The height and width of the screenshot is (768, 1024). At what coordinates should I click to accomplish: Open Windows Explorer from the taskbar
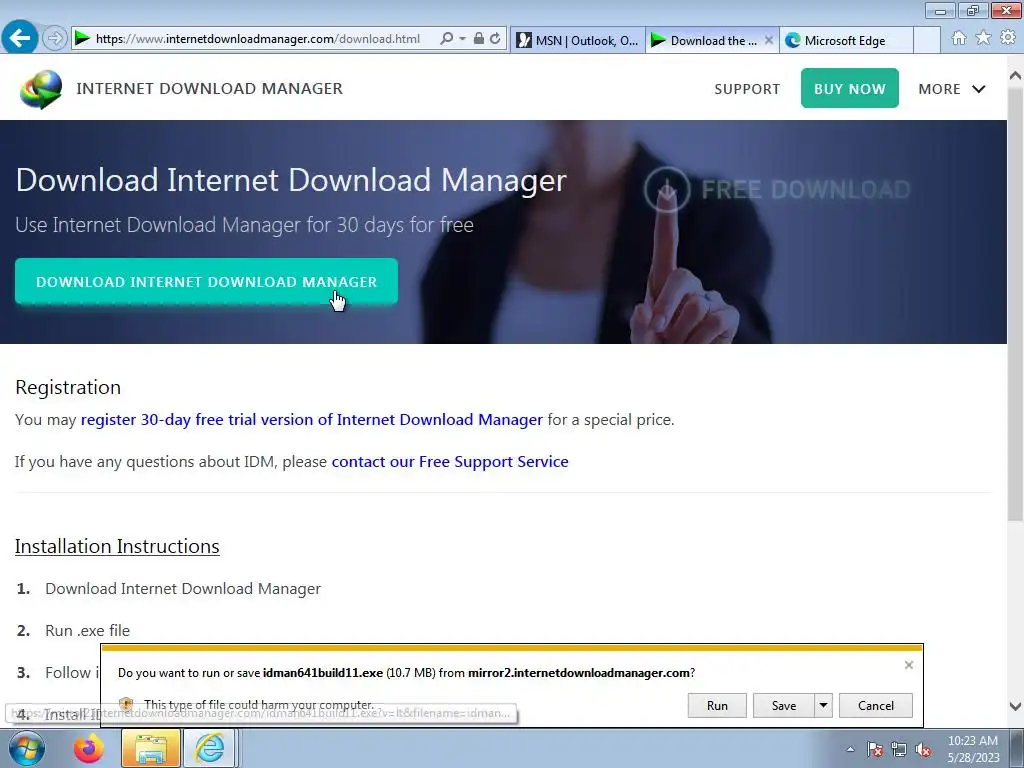[x=150, y=748]
